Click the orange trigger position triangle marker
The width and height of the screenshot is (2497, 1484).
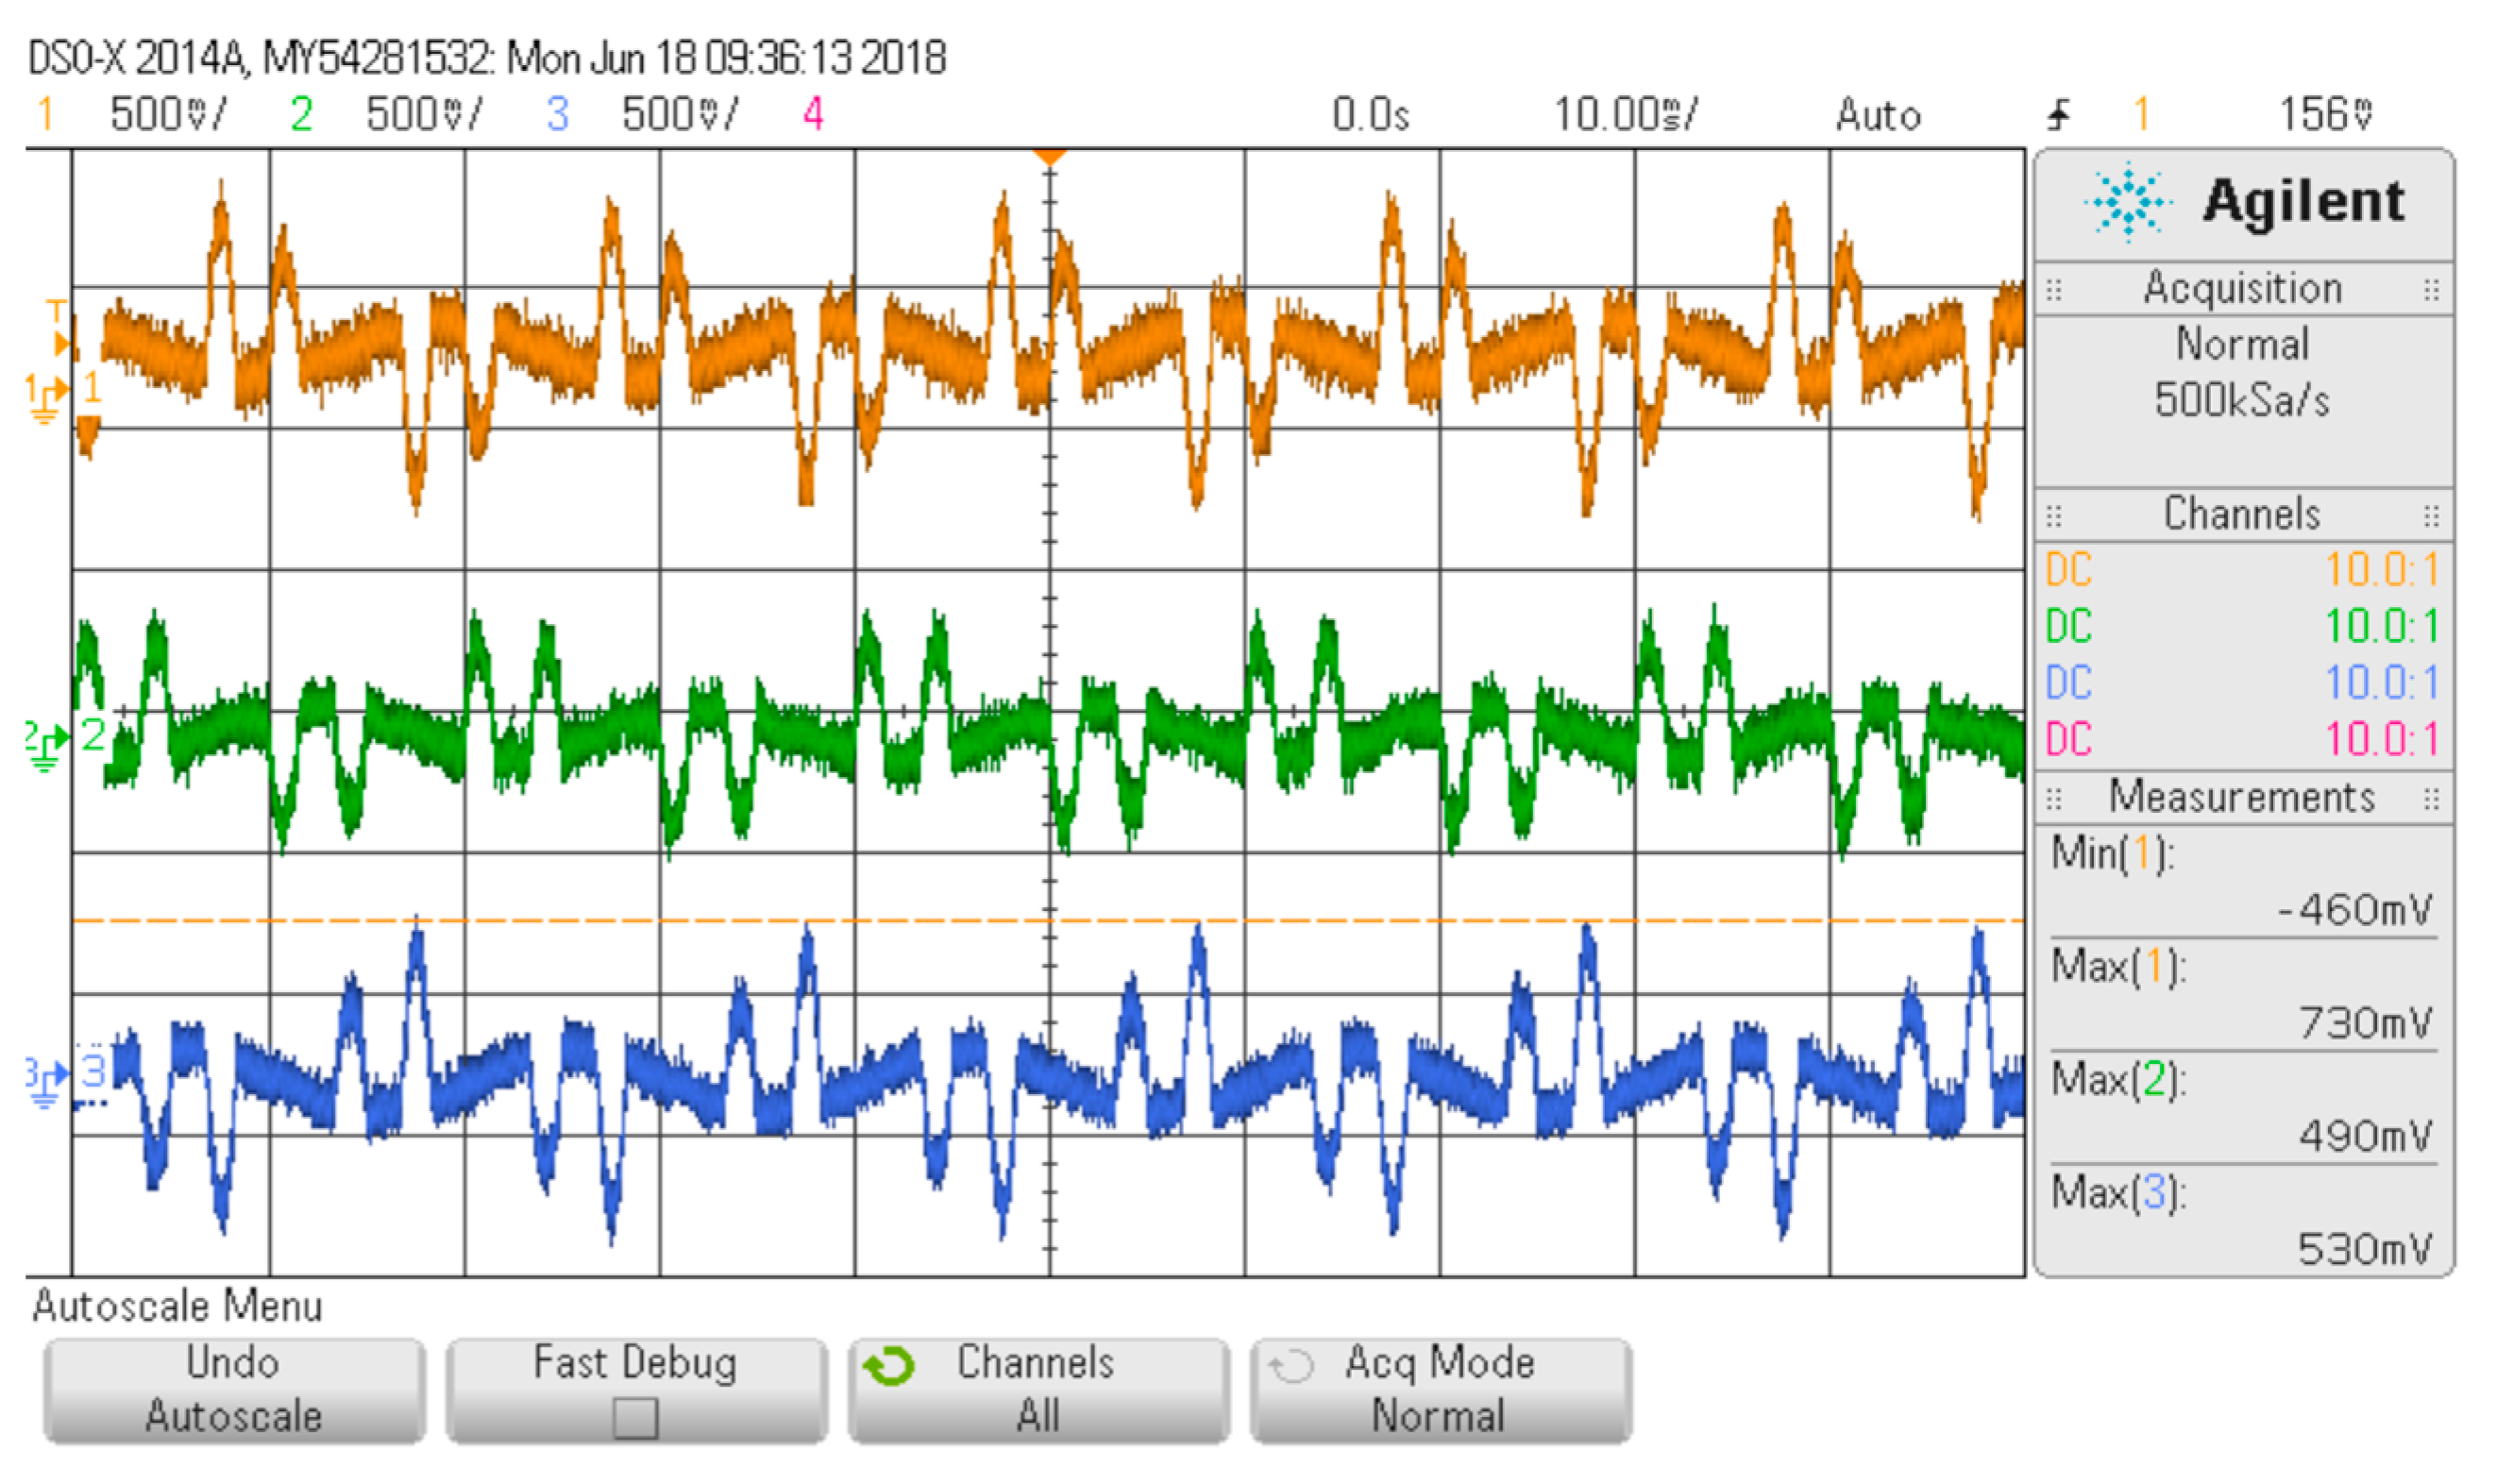pyautogui.click(x=1049, y=157)
